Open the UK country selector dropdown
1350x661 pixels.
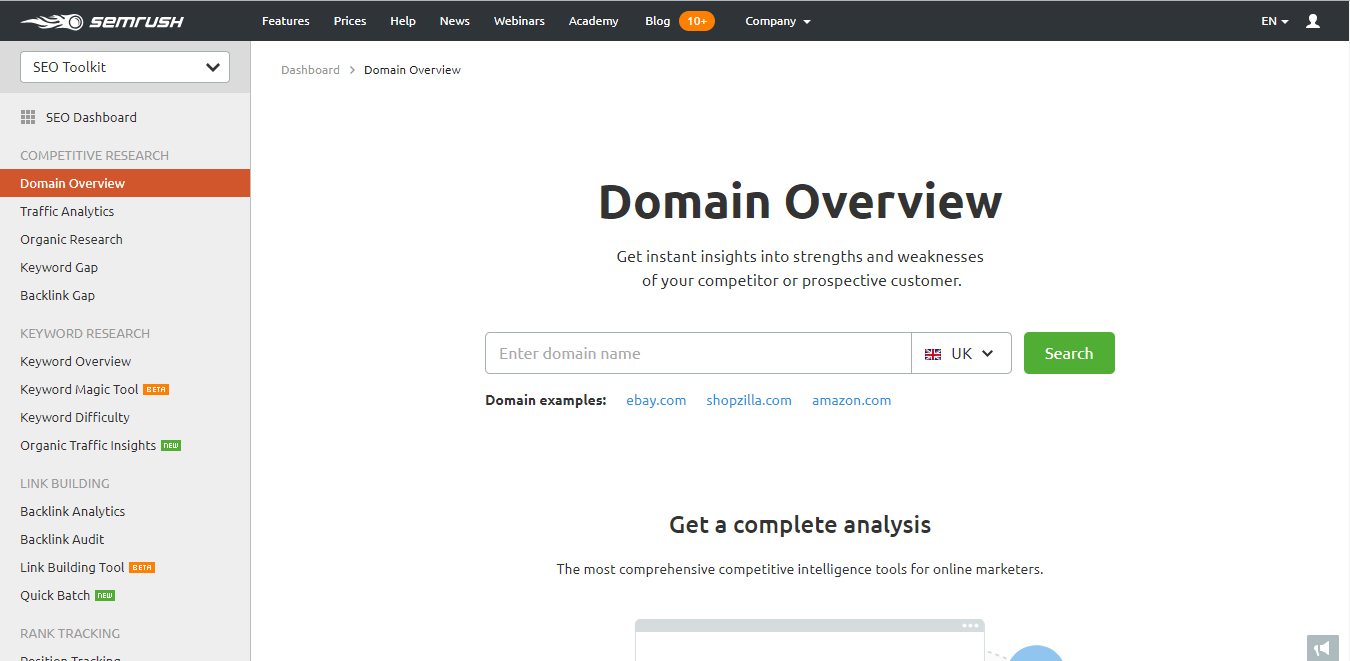point(961,353)
